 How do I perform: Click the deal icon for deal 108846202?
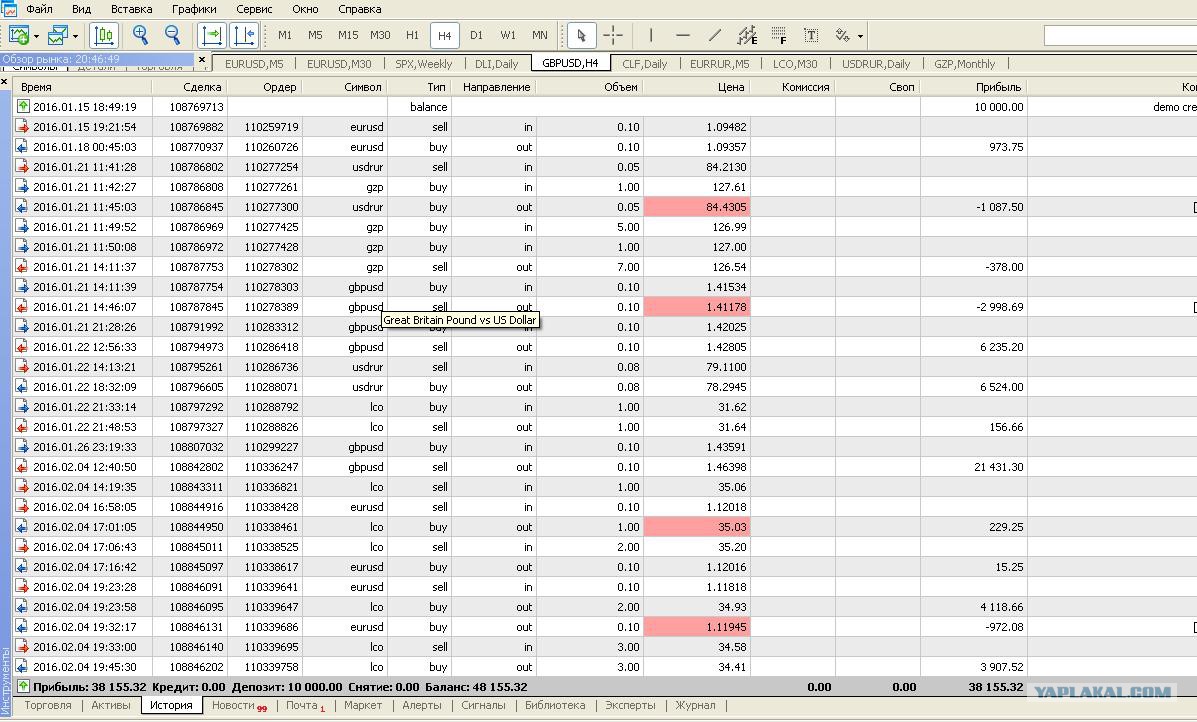point(22,666)
